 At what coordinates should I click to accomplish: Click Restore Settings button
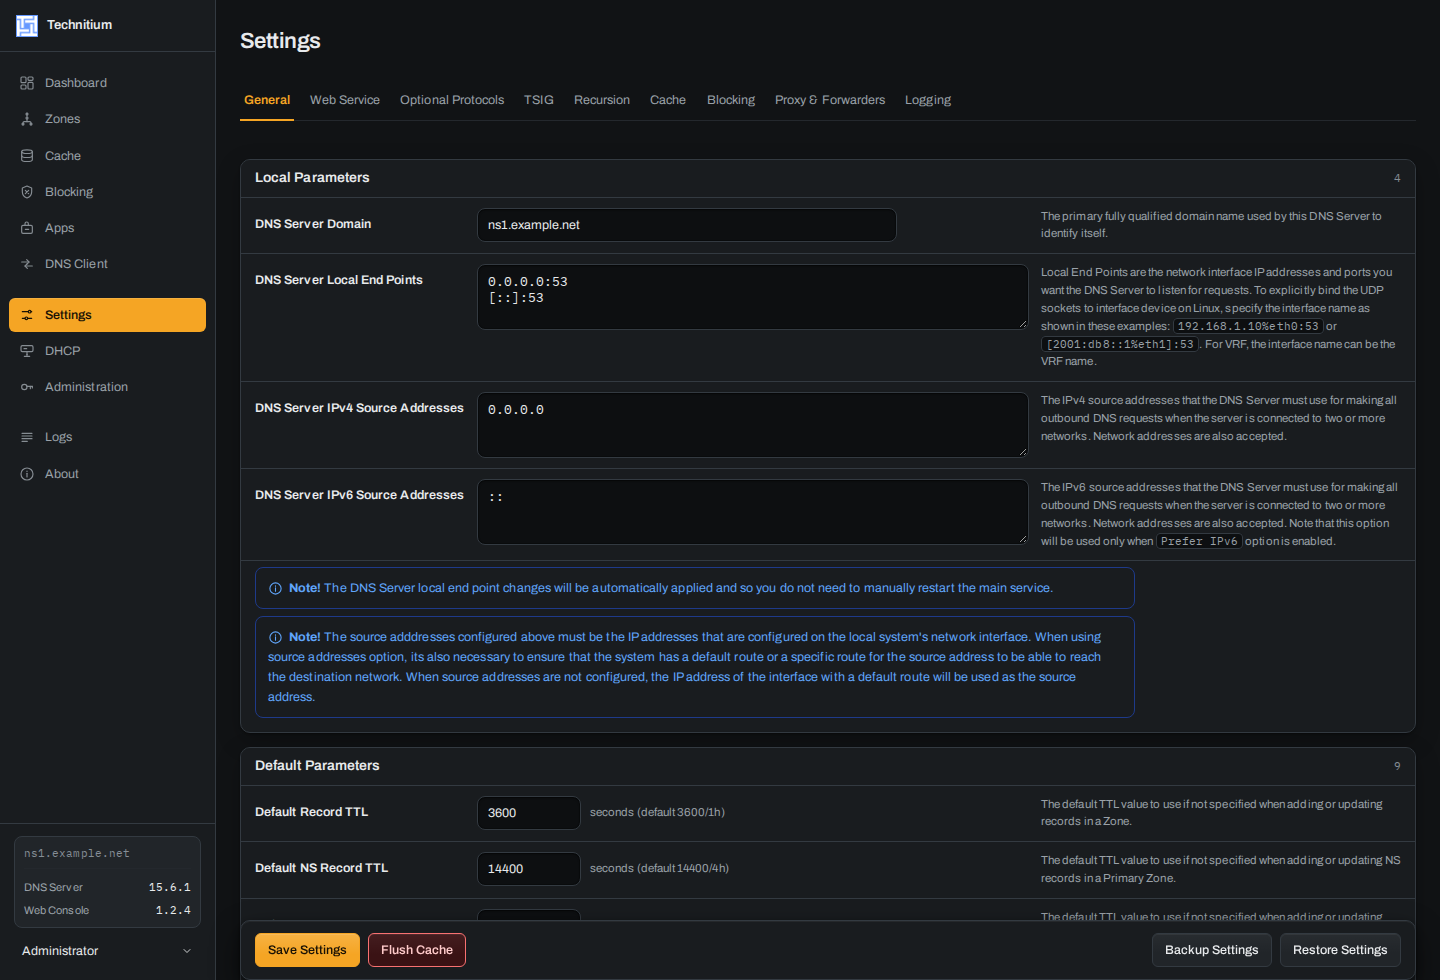1340,950
